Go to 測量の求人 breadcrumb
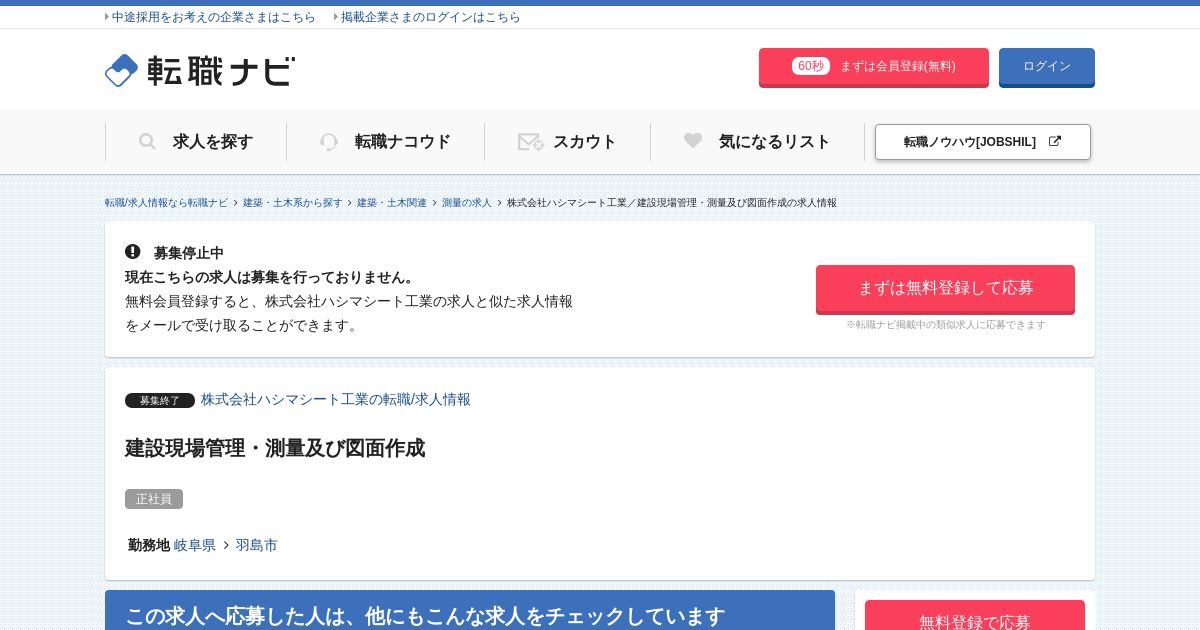 click(467, 203)
